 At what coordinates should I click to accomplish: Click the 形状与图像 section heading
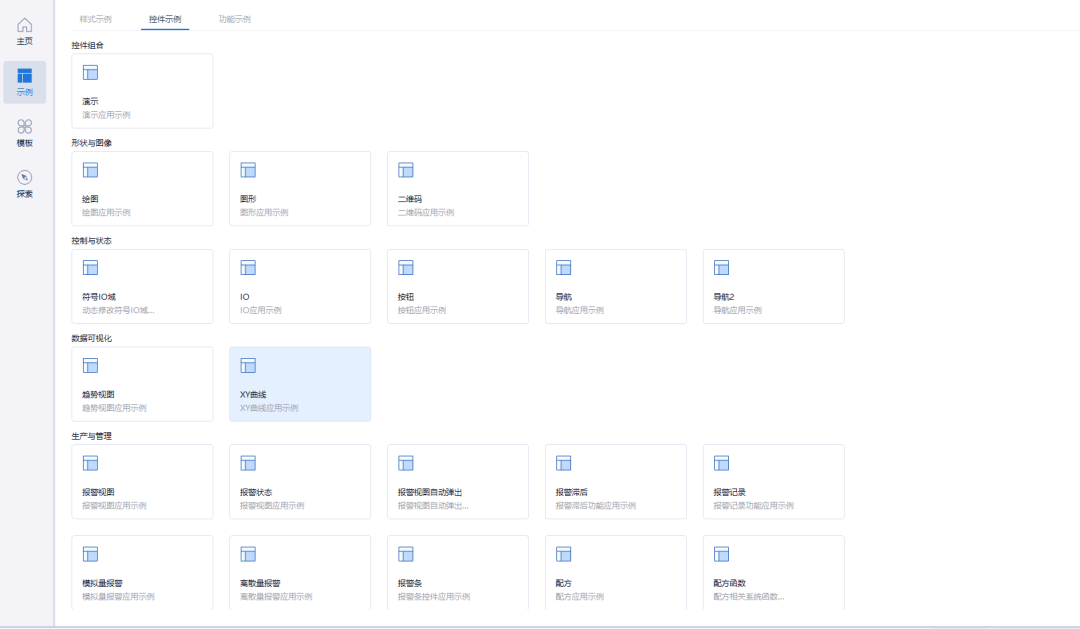coord(92,143)
